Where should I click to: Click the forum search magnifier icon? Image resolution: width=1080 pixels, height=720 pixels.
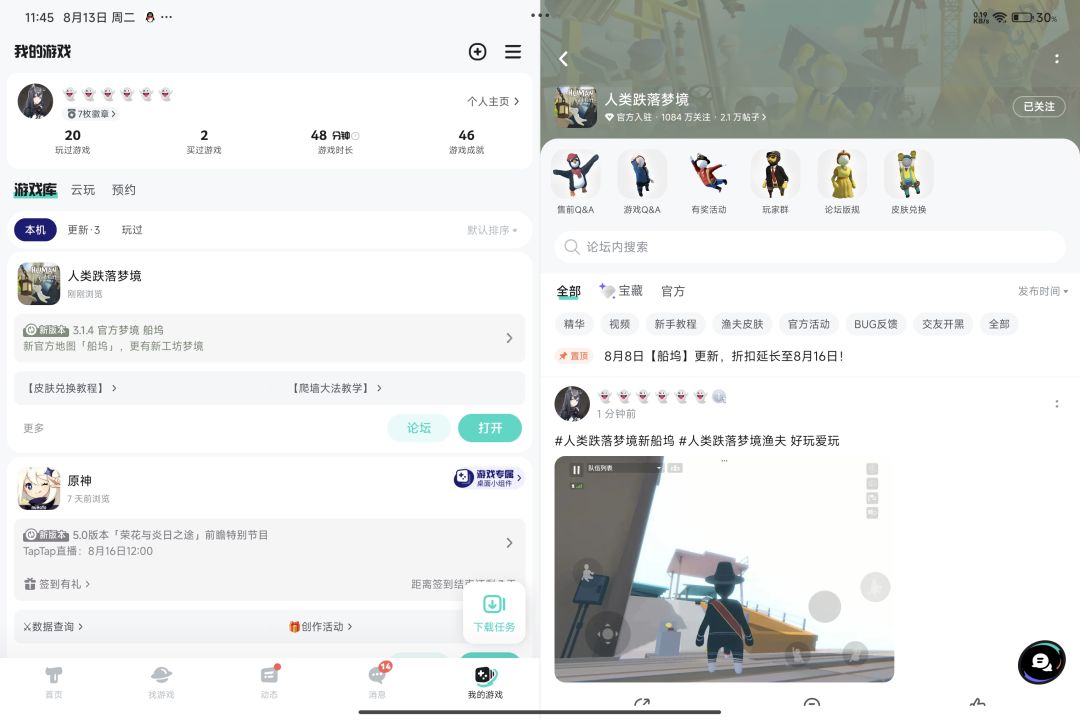pos(571,247)
